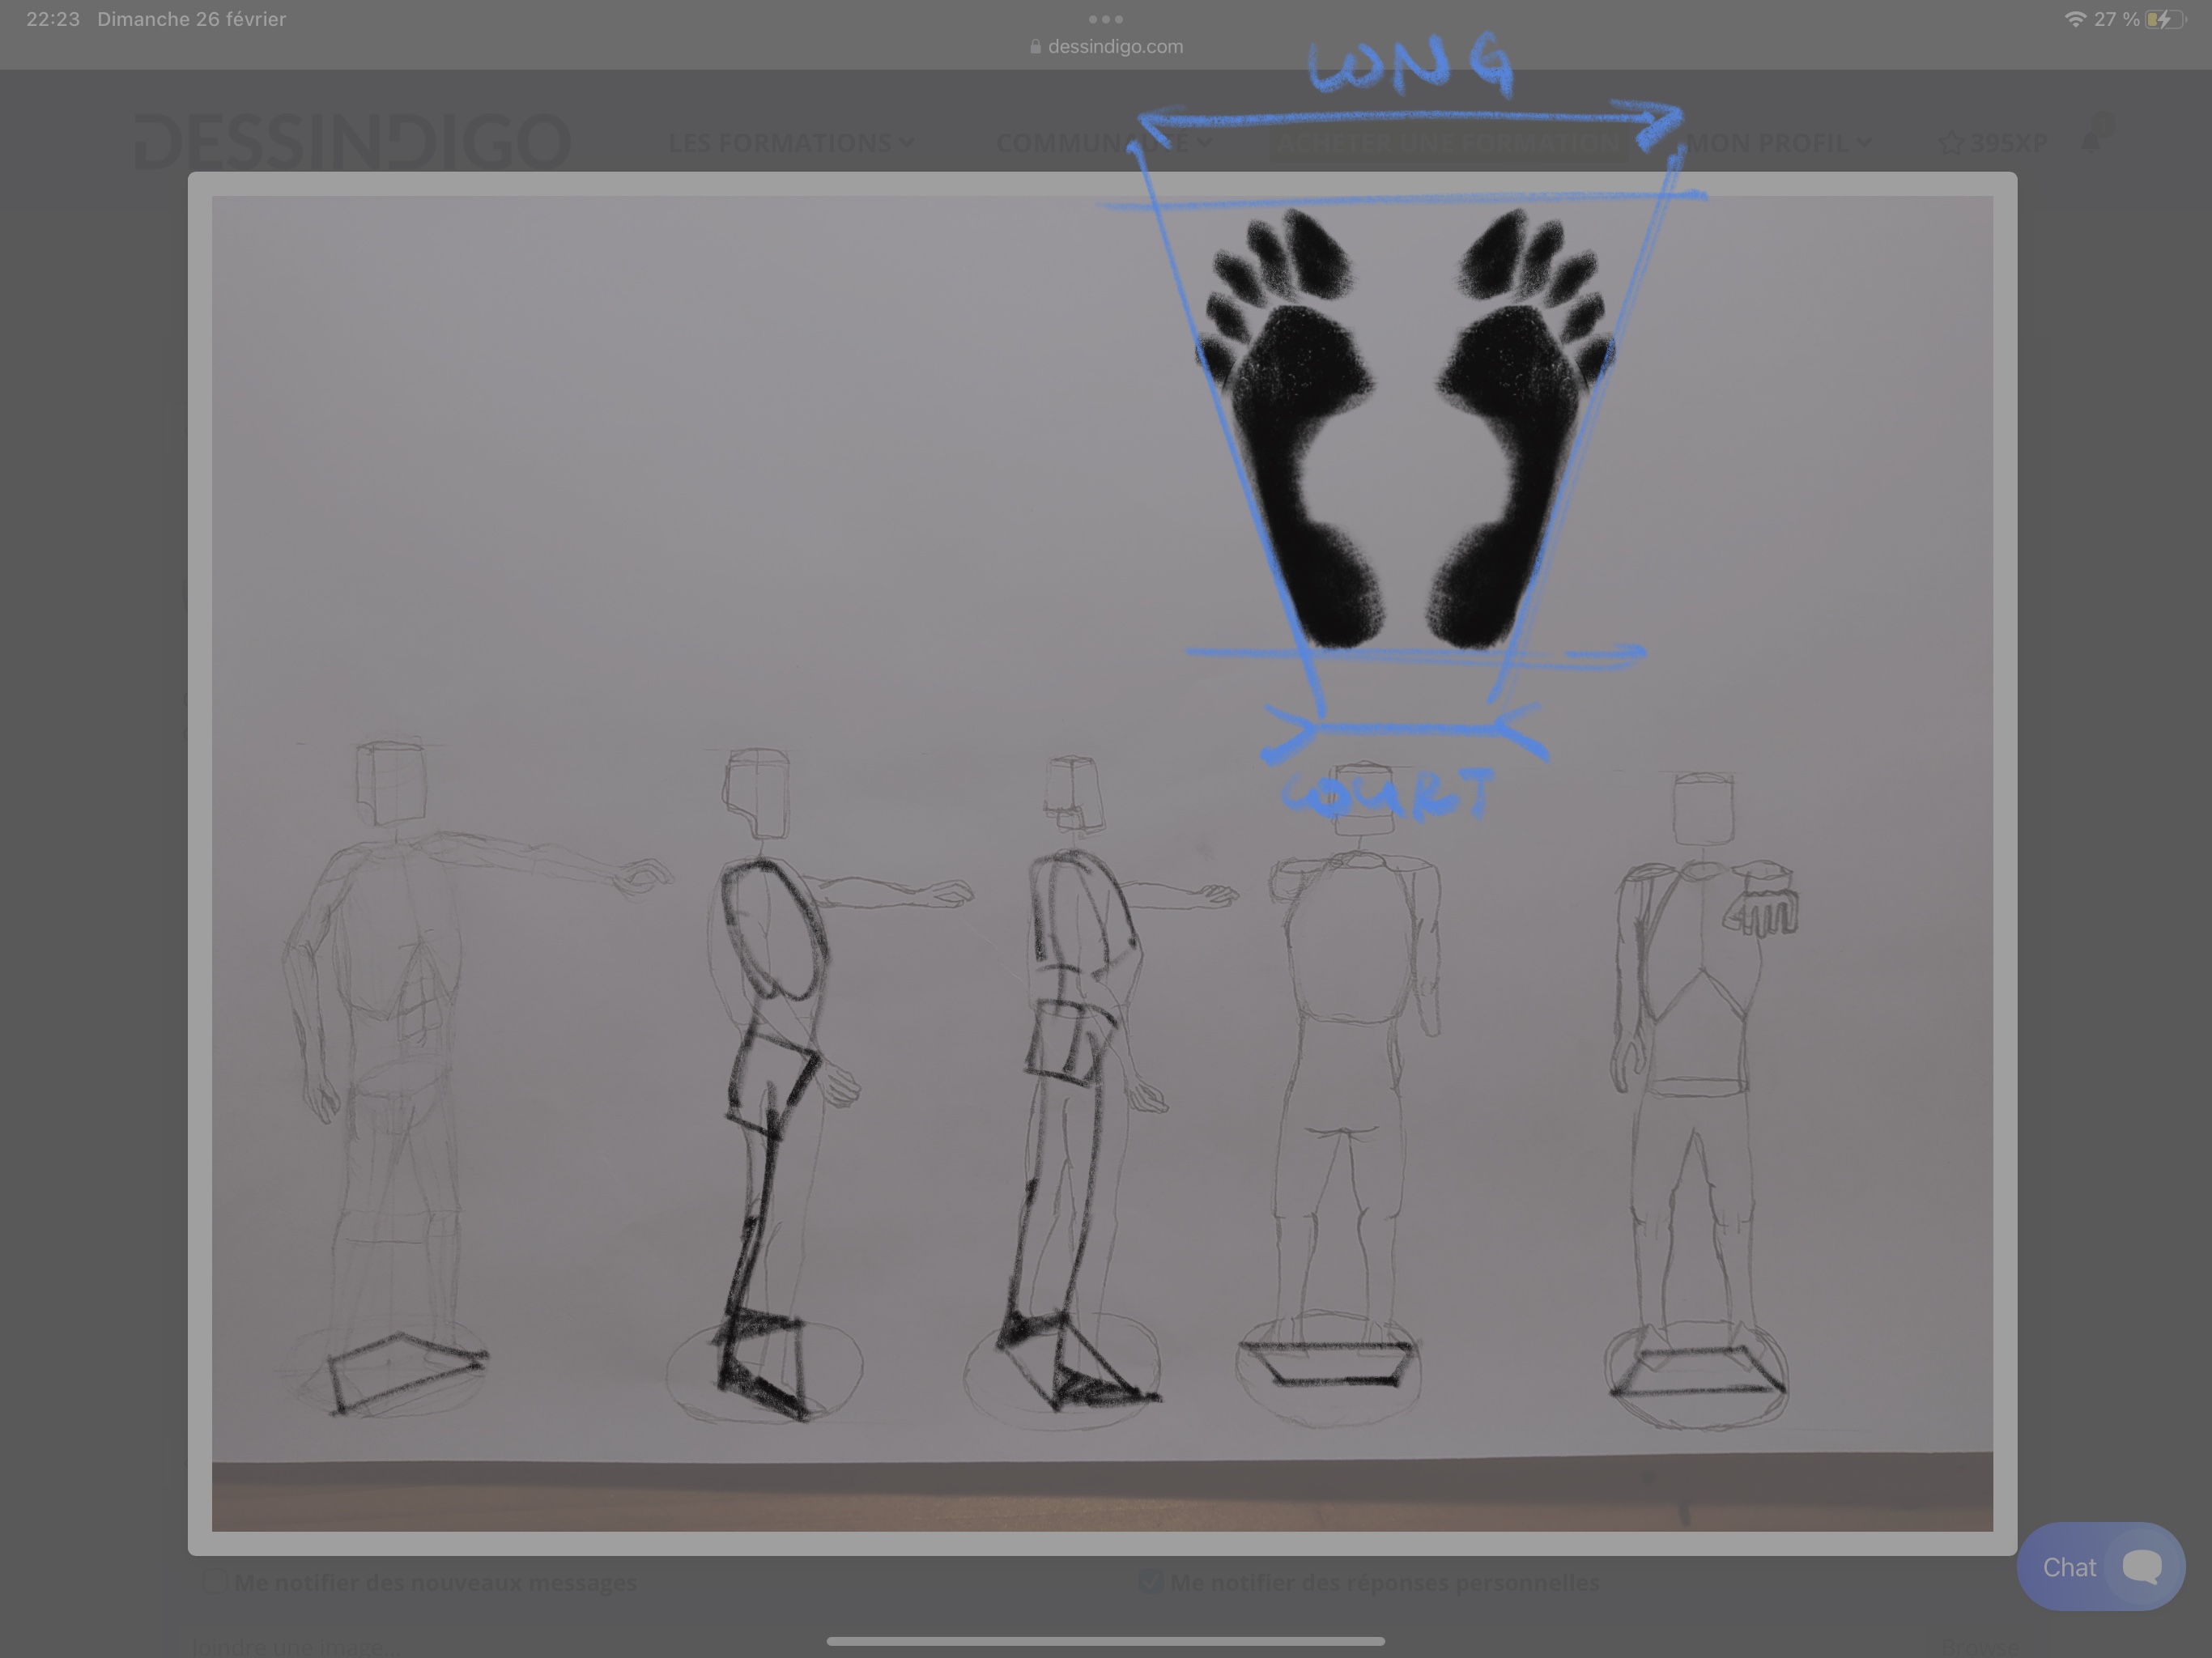Tap the Wi-Fi status icon
This screenshot has width=2212, height=1658.
[x=2075, y=19]
